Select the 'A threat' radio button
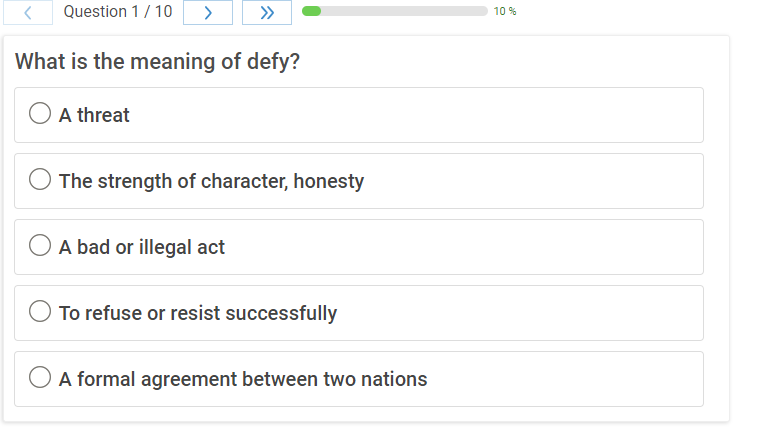 [40, 114]
